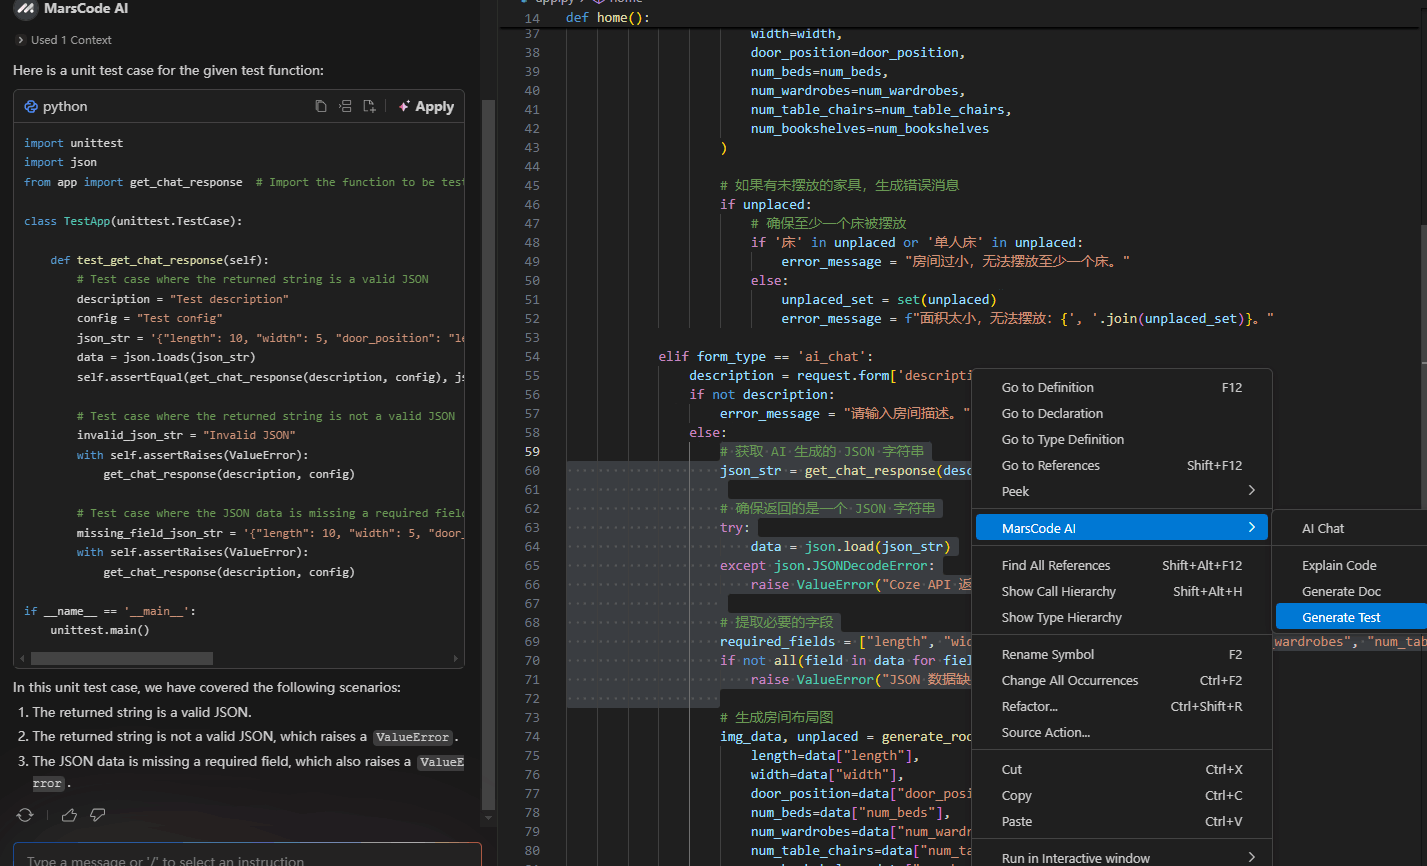Regenerate the AI response

pyautogui.click(x=25, y=815)
